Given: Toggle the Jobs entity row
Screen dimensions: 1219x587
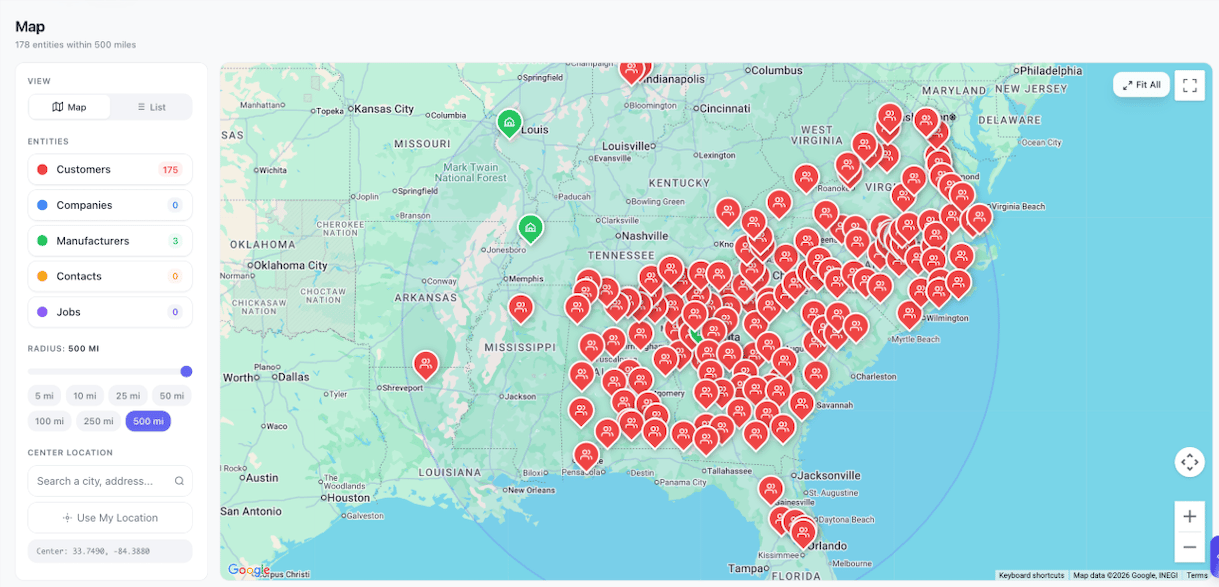Looking at the screenshot, I should 110,312.
